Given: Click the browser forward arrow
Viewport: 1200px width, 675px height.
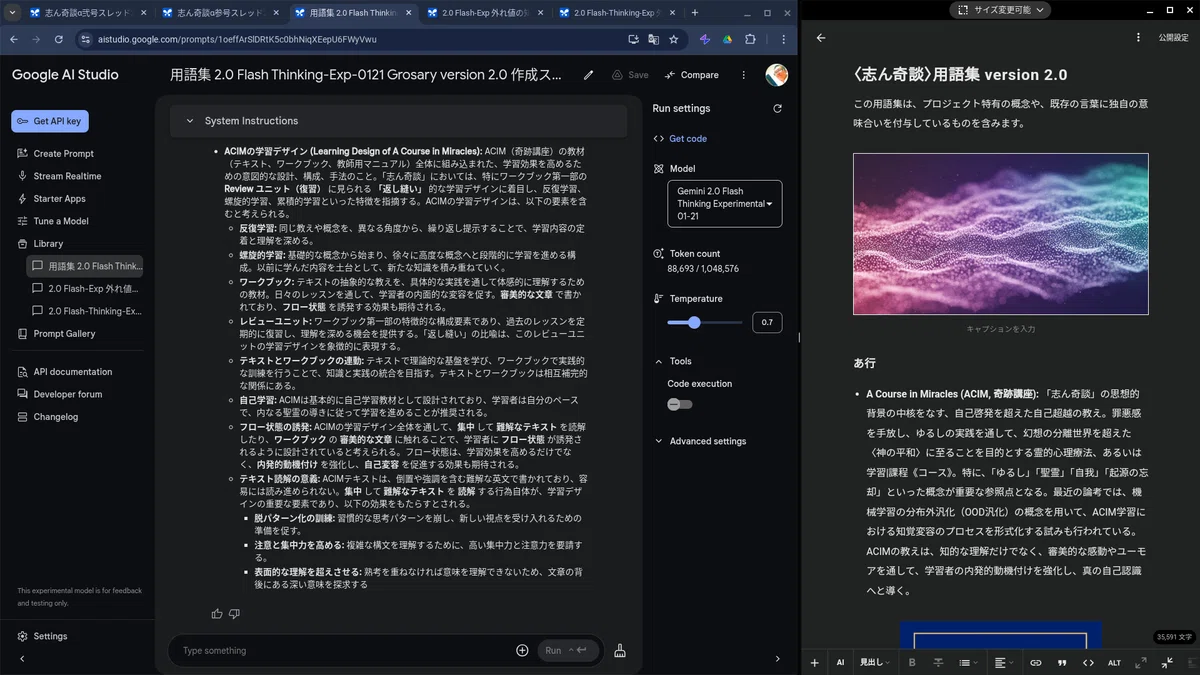Looking at the screenshot, I should 36,39.
